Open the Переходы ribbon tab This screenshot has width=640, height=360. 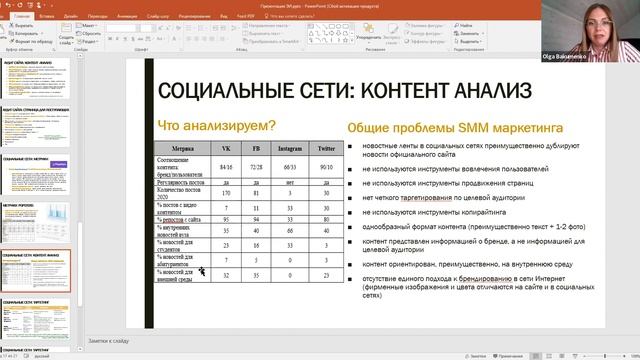(x=98, y=16)
